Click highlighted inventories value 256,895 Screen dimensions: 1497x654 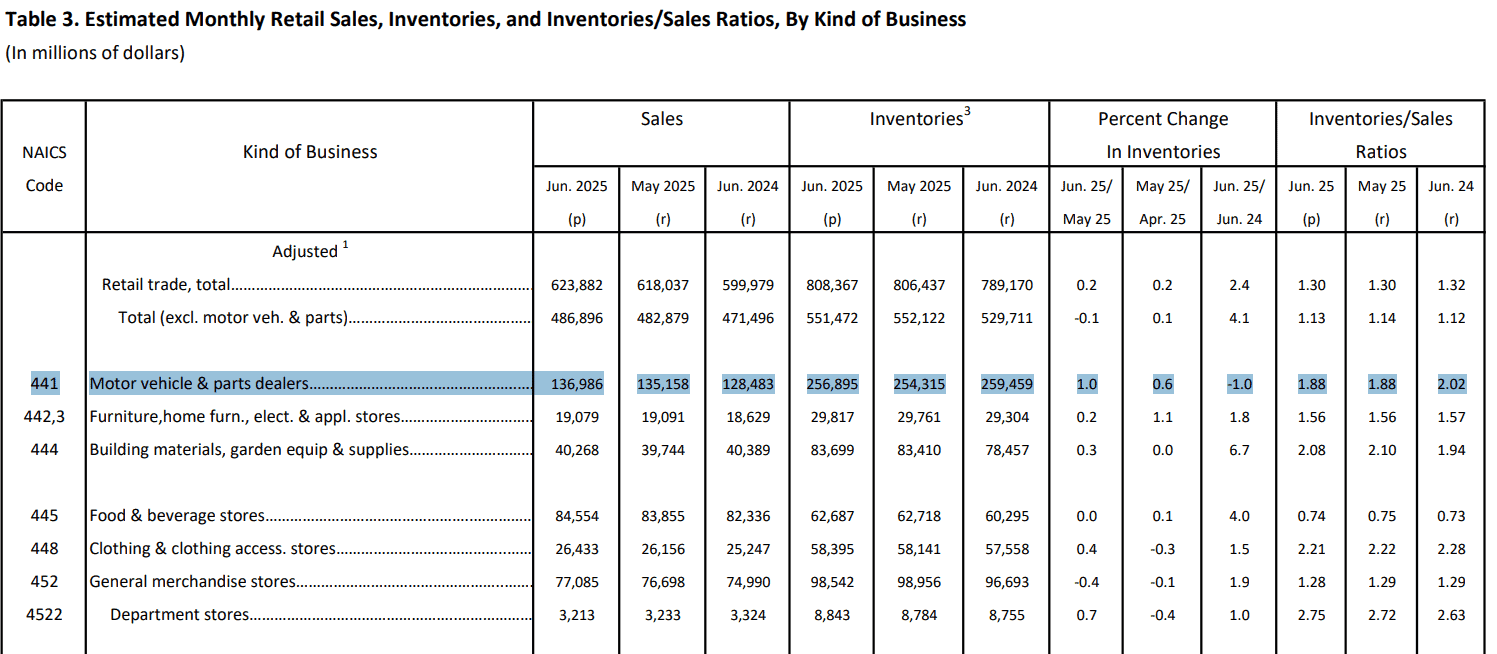coord(832,384)
